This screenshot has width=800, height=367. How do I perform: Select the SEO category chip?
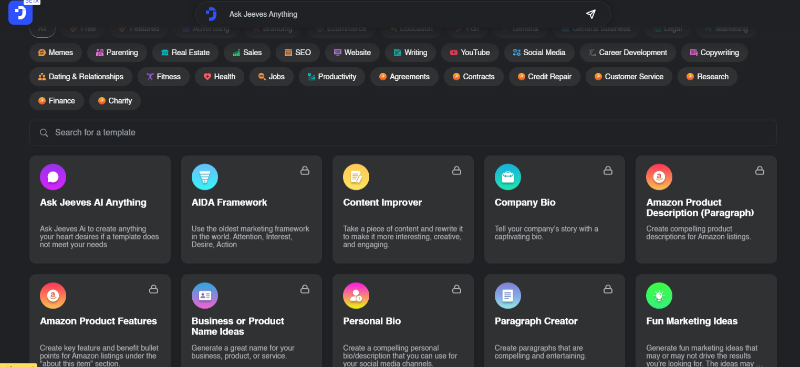tap(298, 53)
